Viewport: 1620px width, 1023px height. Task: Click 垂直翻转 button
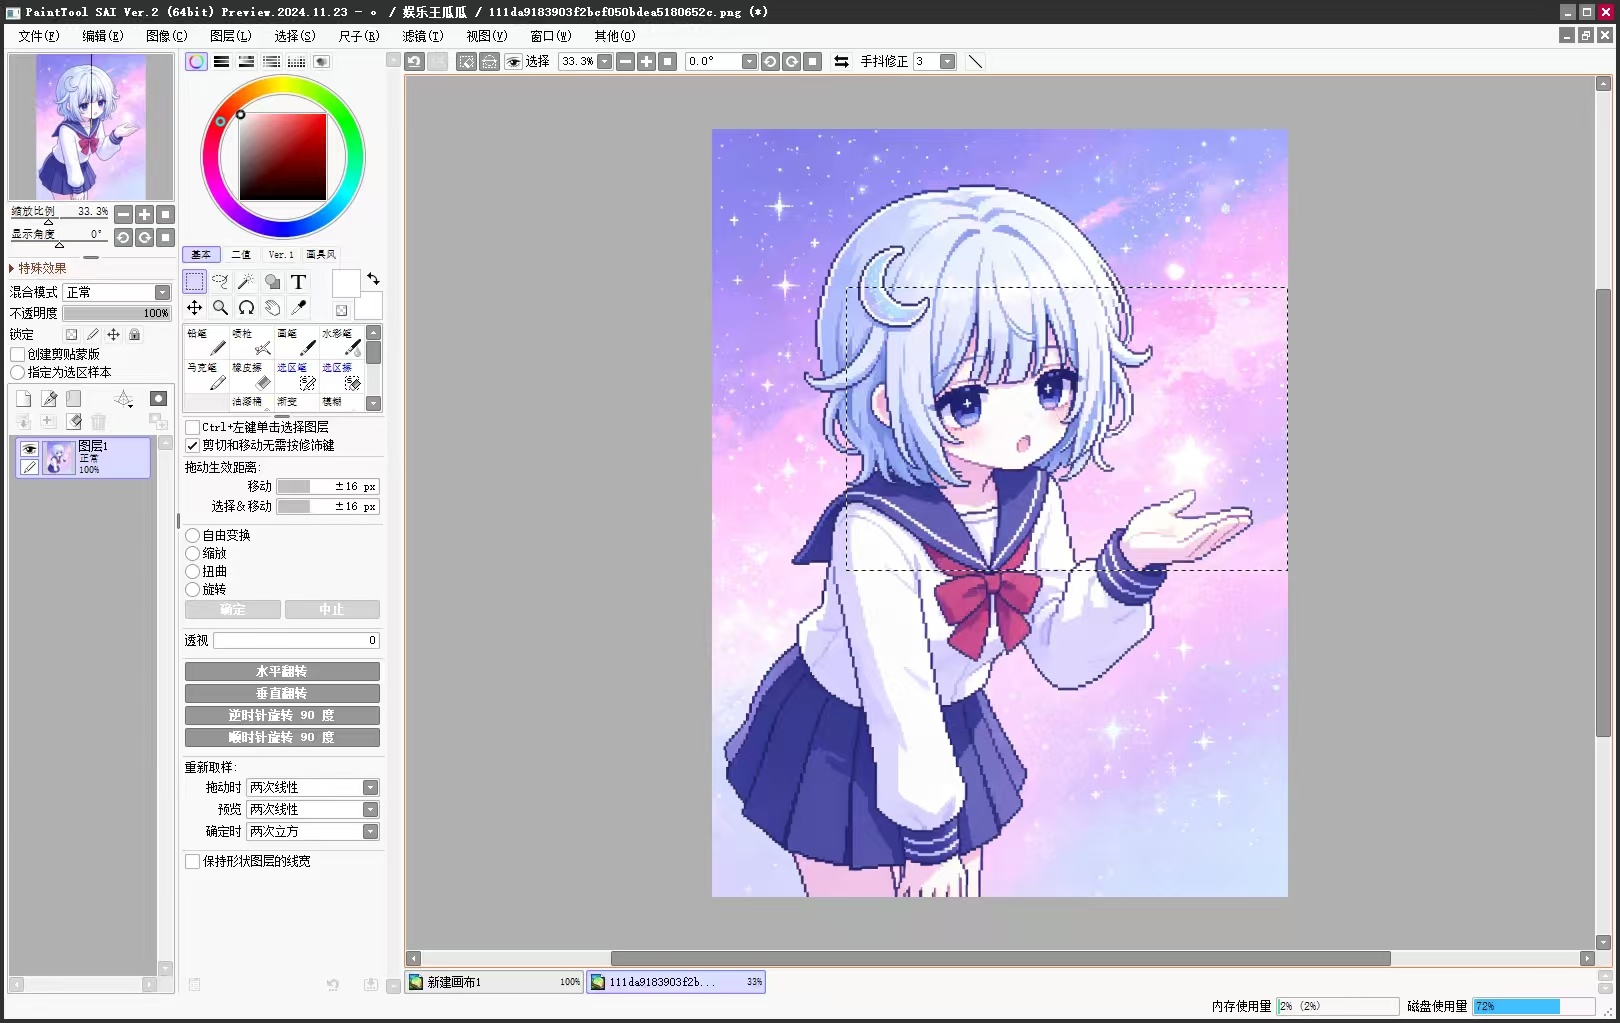click(282, 694)
